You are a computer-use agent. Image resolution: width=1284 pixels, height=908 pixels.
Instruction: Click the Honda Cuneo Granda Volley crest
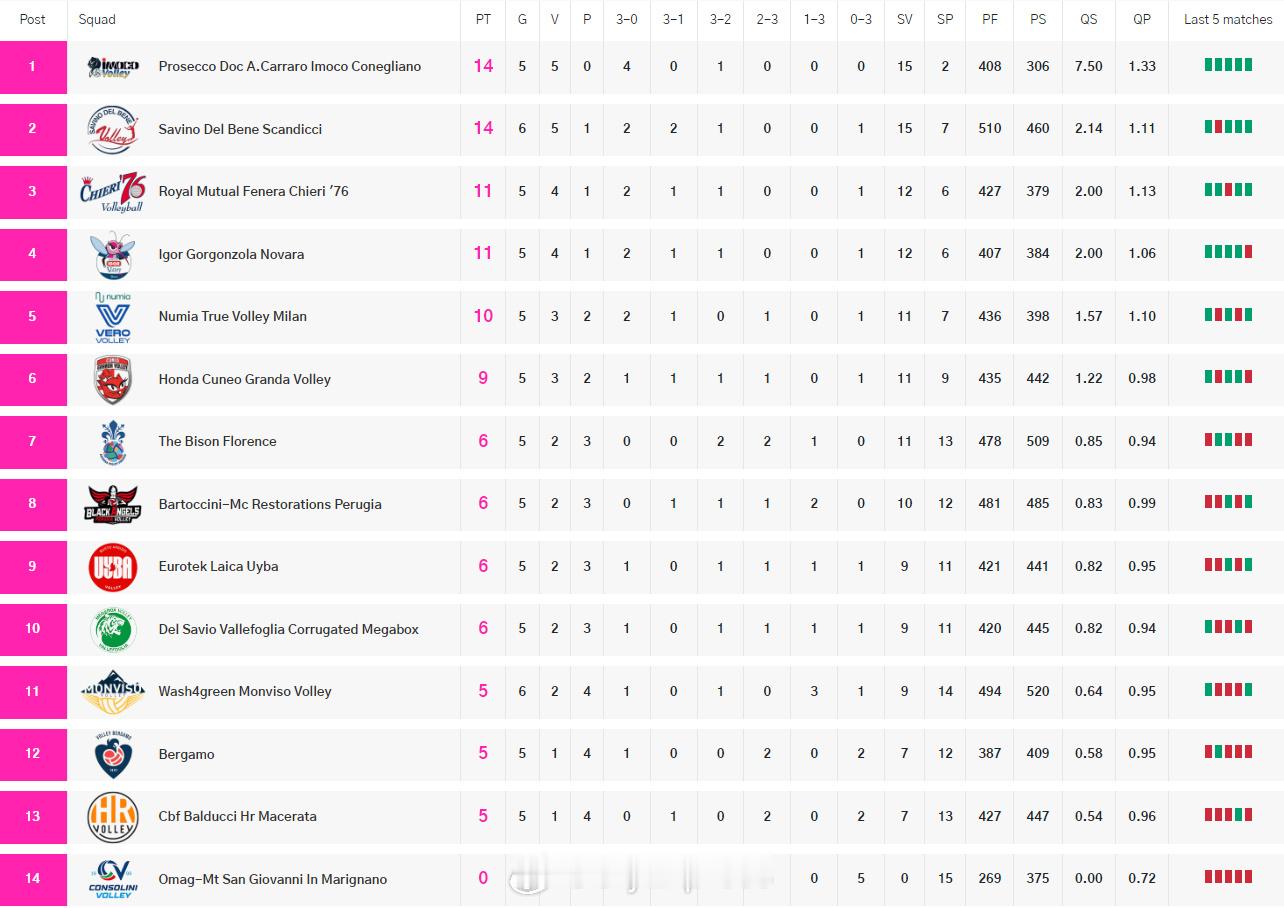(x=113, y=379)
